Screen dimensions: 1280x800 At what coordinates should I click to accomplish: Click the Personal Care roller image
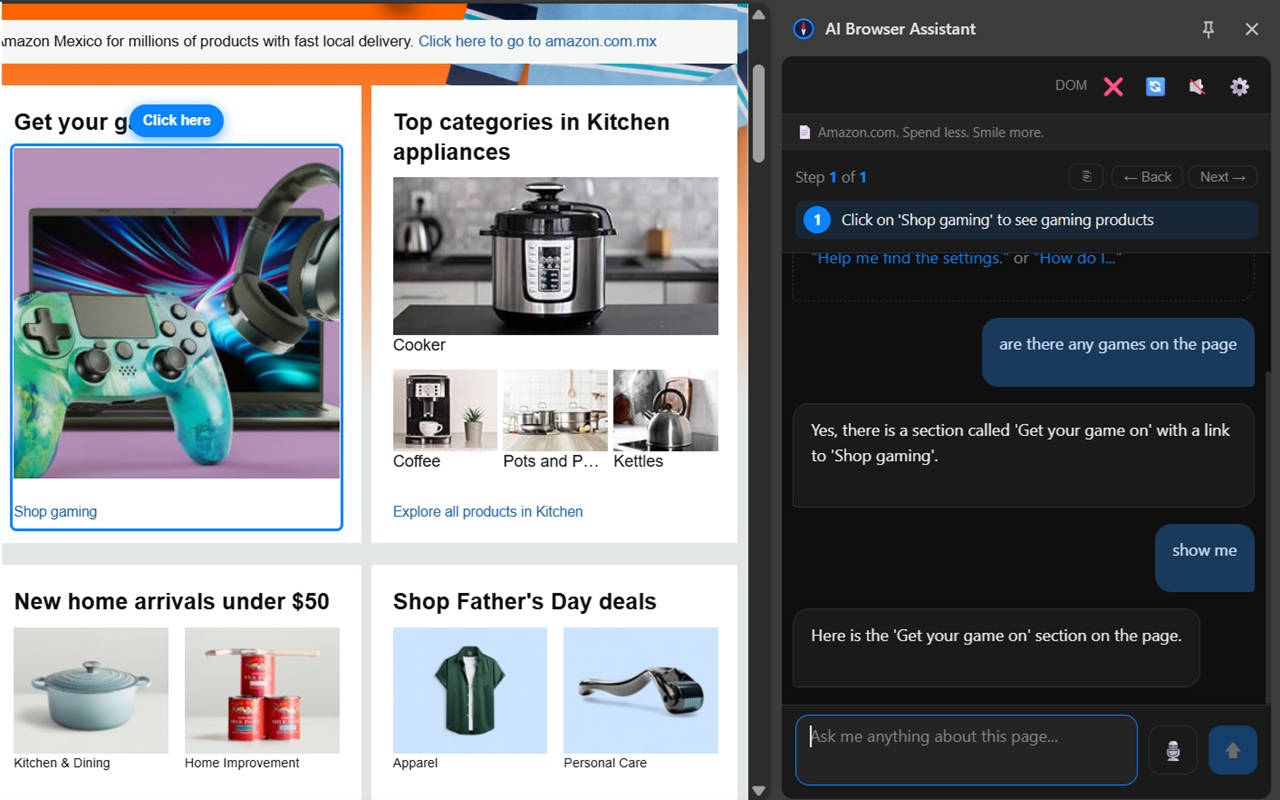[x=641, y=690]
